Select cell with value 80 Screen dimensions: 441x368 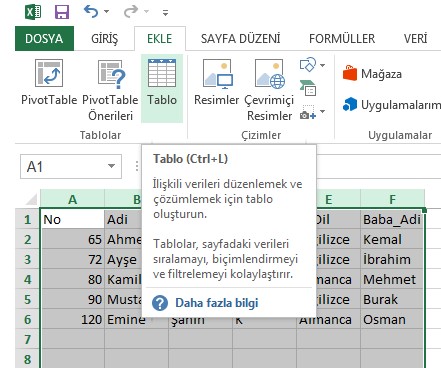coord(72,279)
